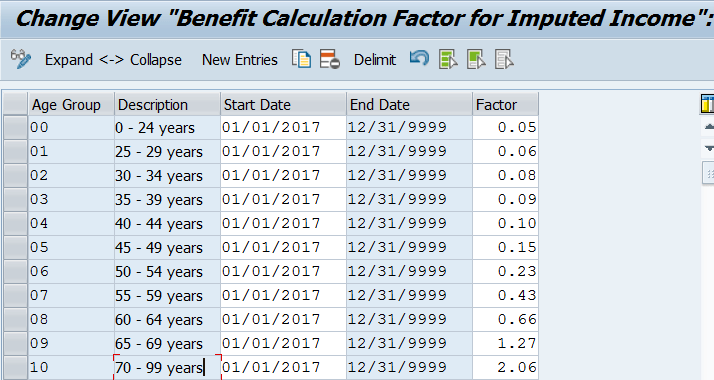Click the Age Group column header
The width and height of the screenshot is (714, 380).
point(71,104)
